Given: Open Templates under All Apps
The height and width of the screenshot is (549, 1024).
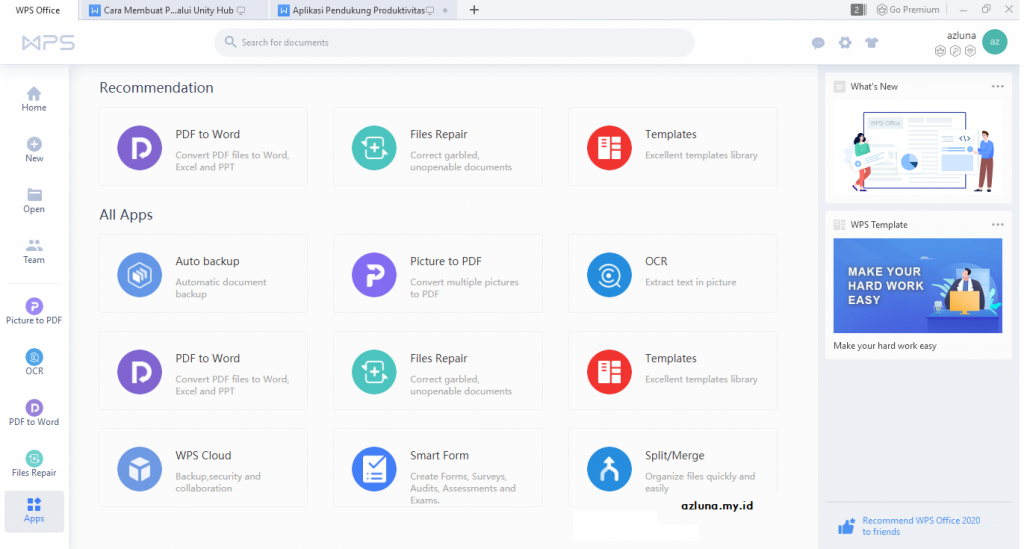Looking at the screenshot, I should pyautogui.click(x=673, y=371).
